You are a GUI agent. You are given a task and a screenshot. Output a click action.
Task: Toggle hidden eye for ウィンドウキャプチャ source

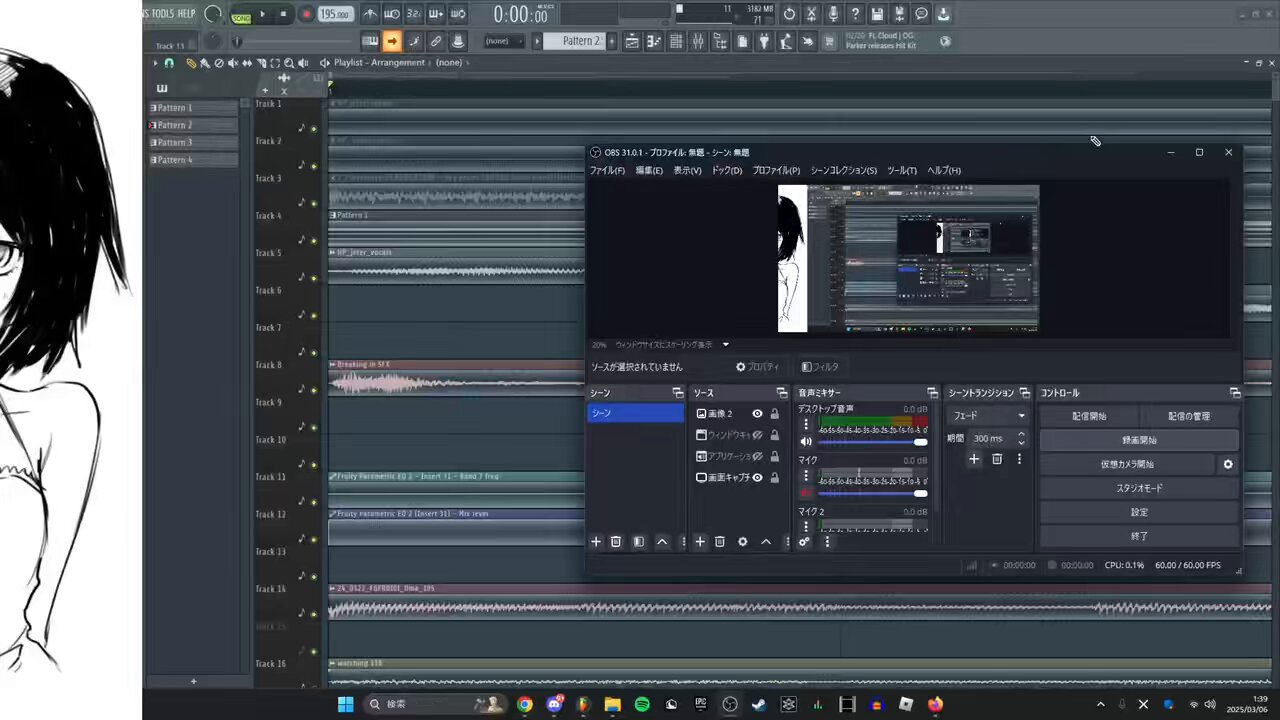click(757, 435)
